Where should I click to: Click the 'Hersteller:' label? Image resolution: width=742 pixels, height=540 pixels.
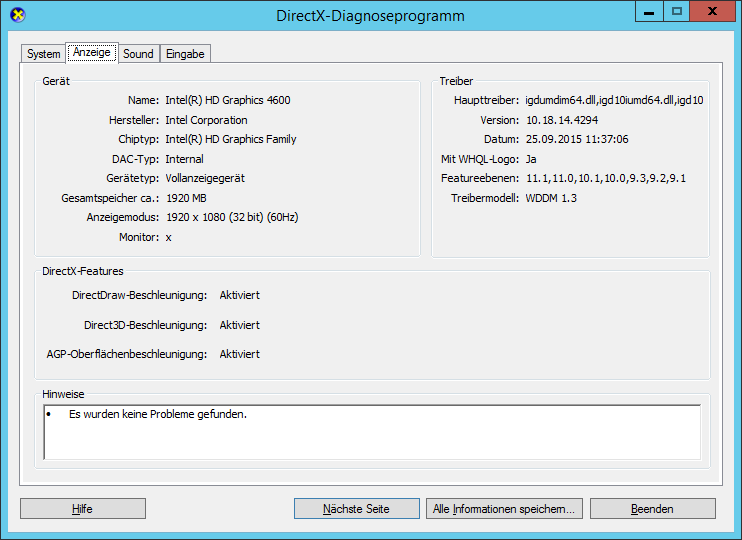134,120
